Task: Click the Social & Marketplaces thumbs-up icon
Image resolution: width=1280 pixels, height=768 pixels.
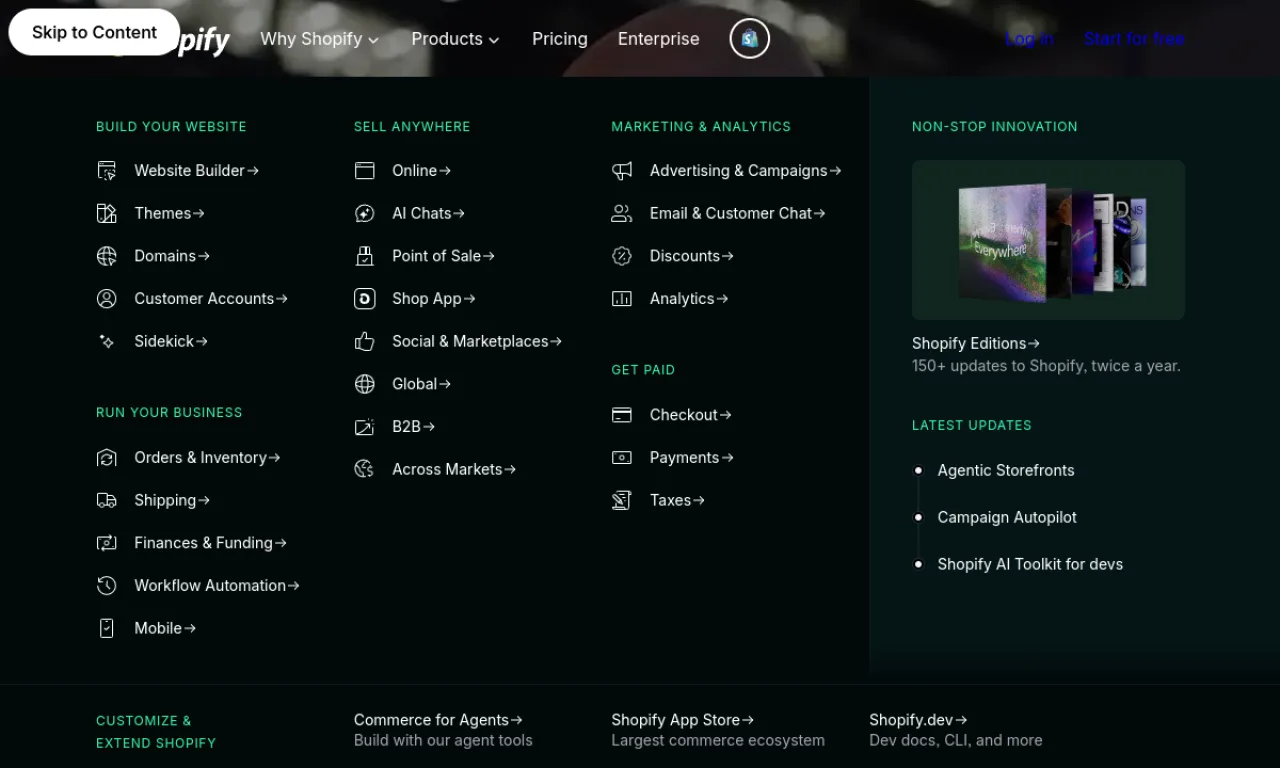Action: pos(364,341)
